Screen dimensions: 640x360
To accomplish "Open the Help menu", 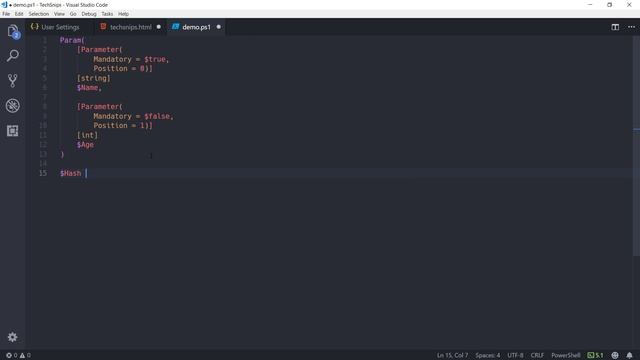I will 123,14.
